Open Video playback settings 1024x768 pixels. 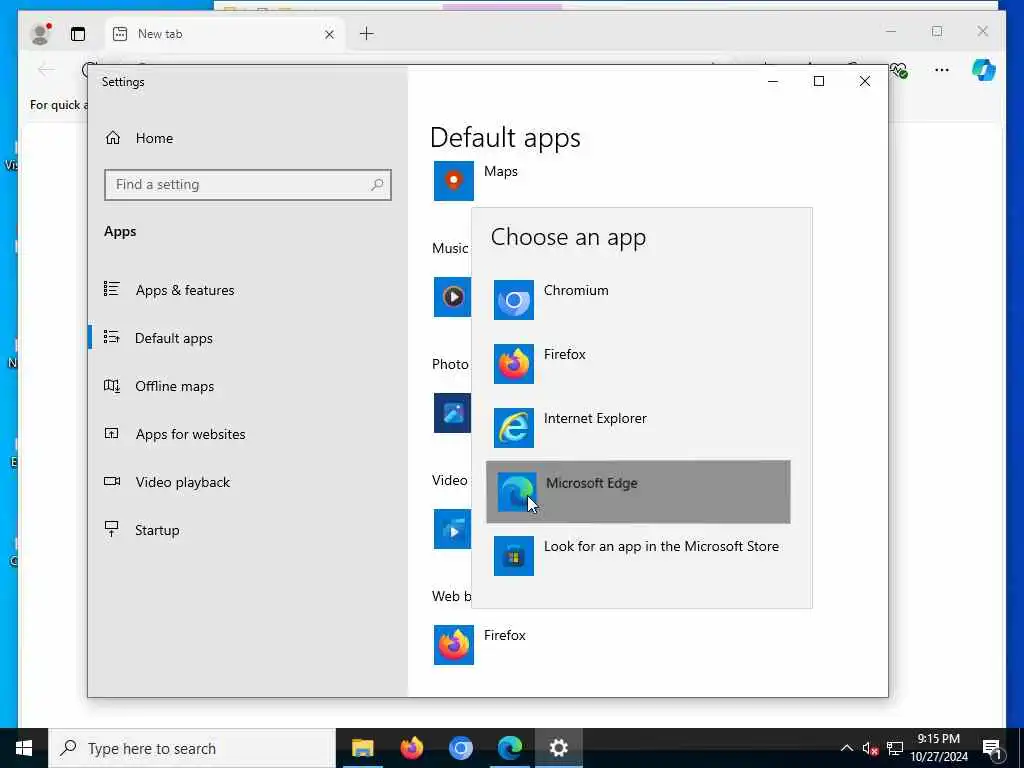coord(248,482)
